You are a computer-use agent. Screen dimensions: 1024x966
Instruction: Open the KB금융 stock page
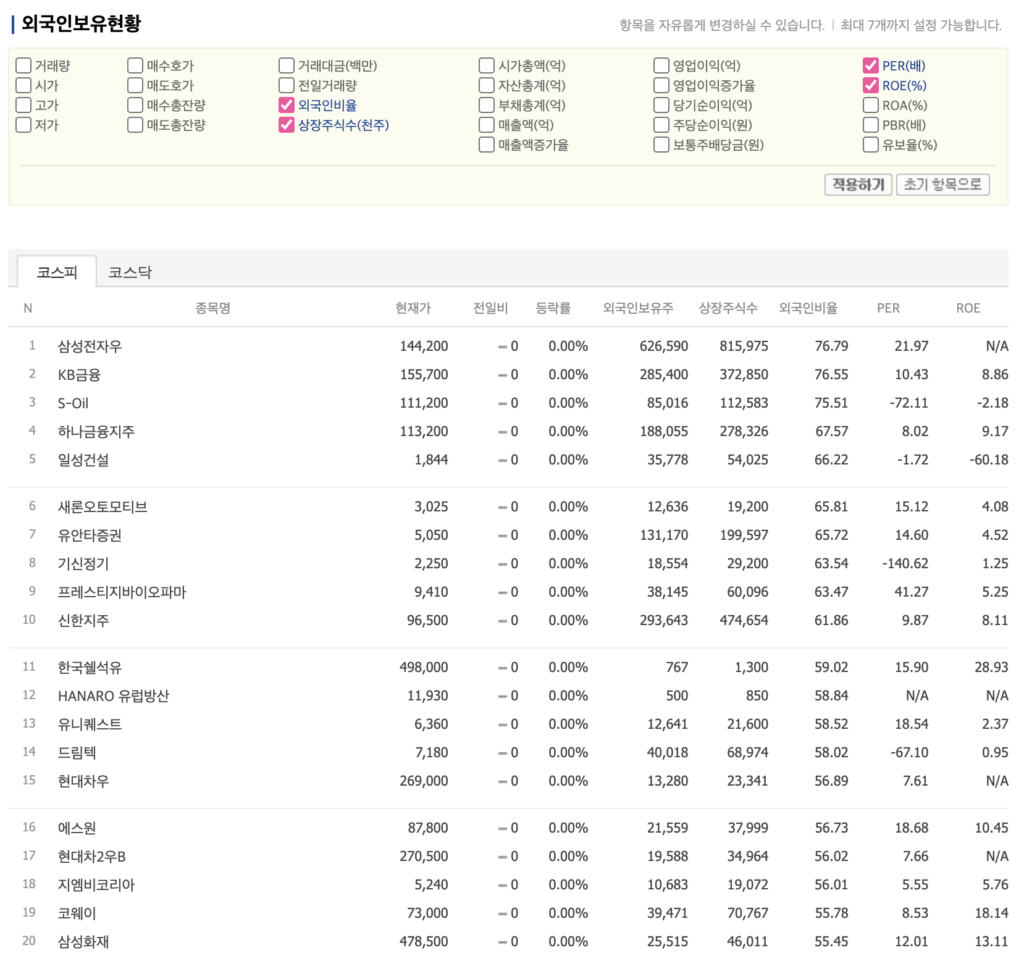click(79, 374)
